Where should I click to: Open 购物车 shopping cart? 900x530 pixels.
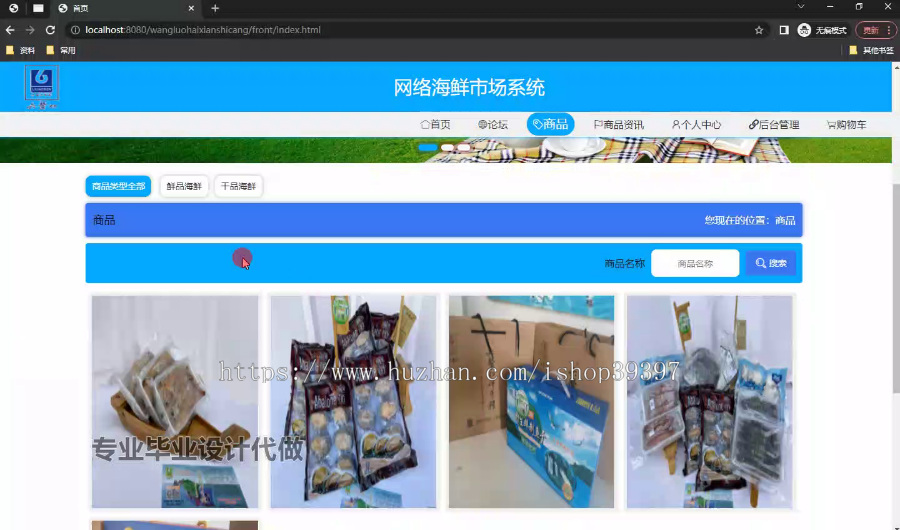click(x=846, y=125)
